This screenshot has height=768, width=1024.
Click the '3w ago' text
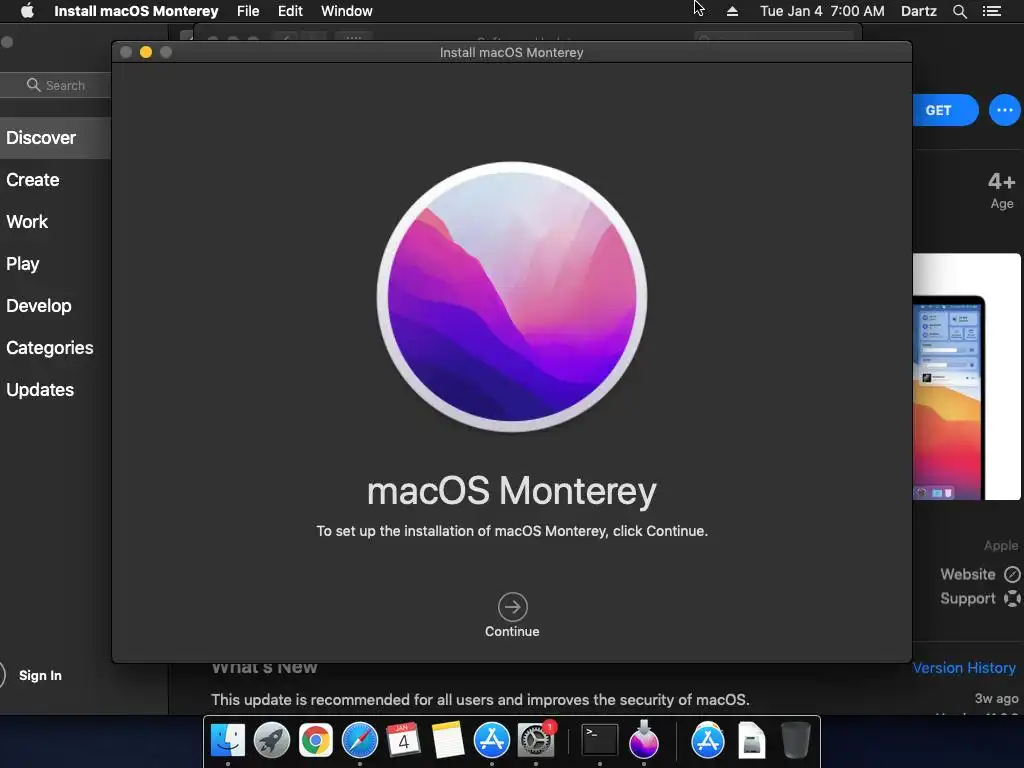pyautogui.click(x=996, y=698)
